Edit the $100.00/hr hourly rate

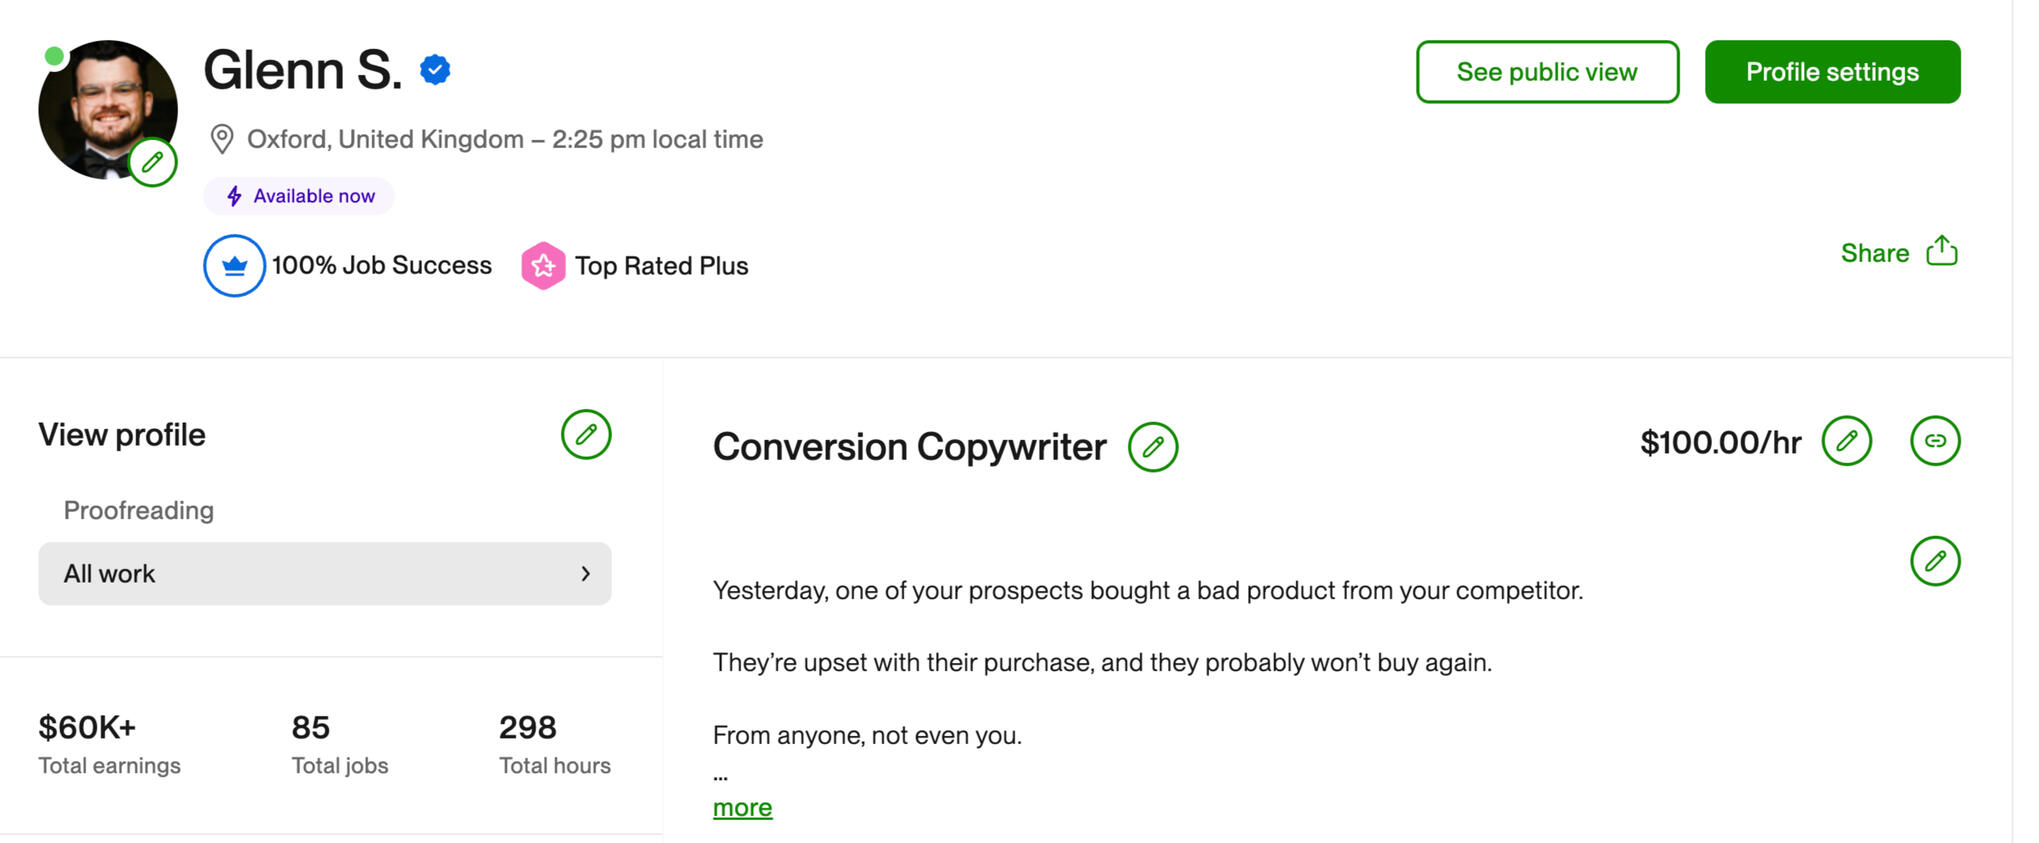click(1846, 441)
